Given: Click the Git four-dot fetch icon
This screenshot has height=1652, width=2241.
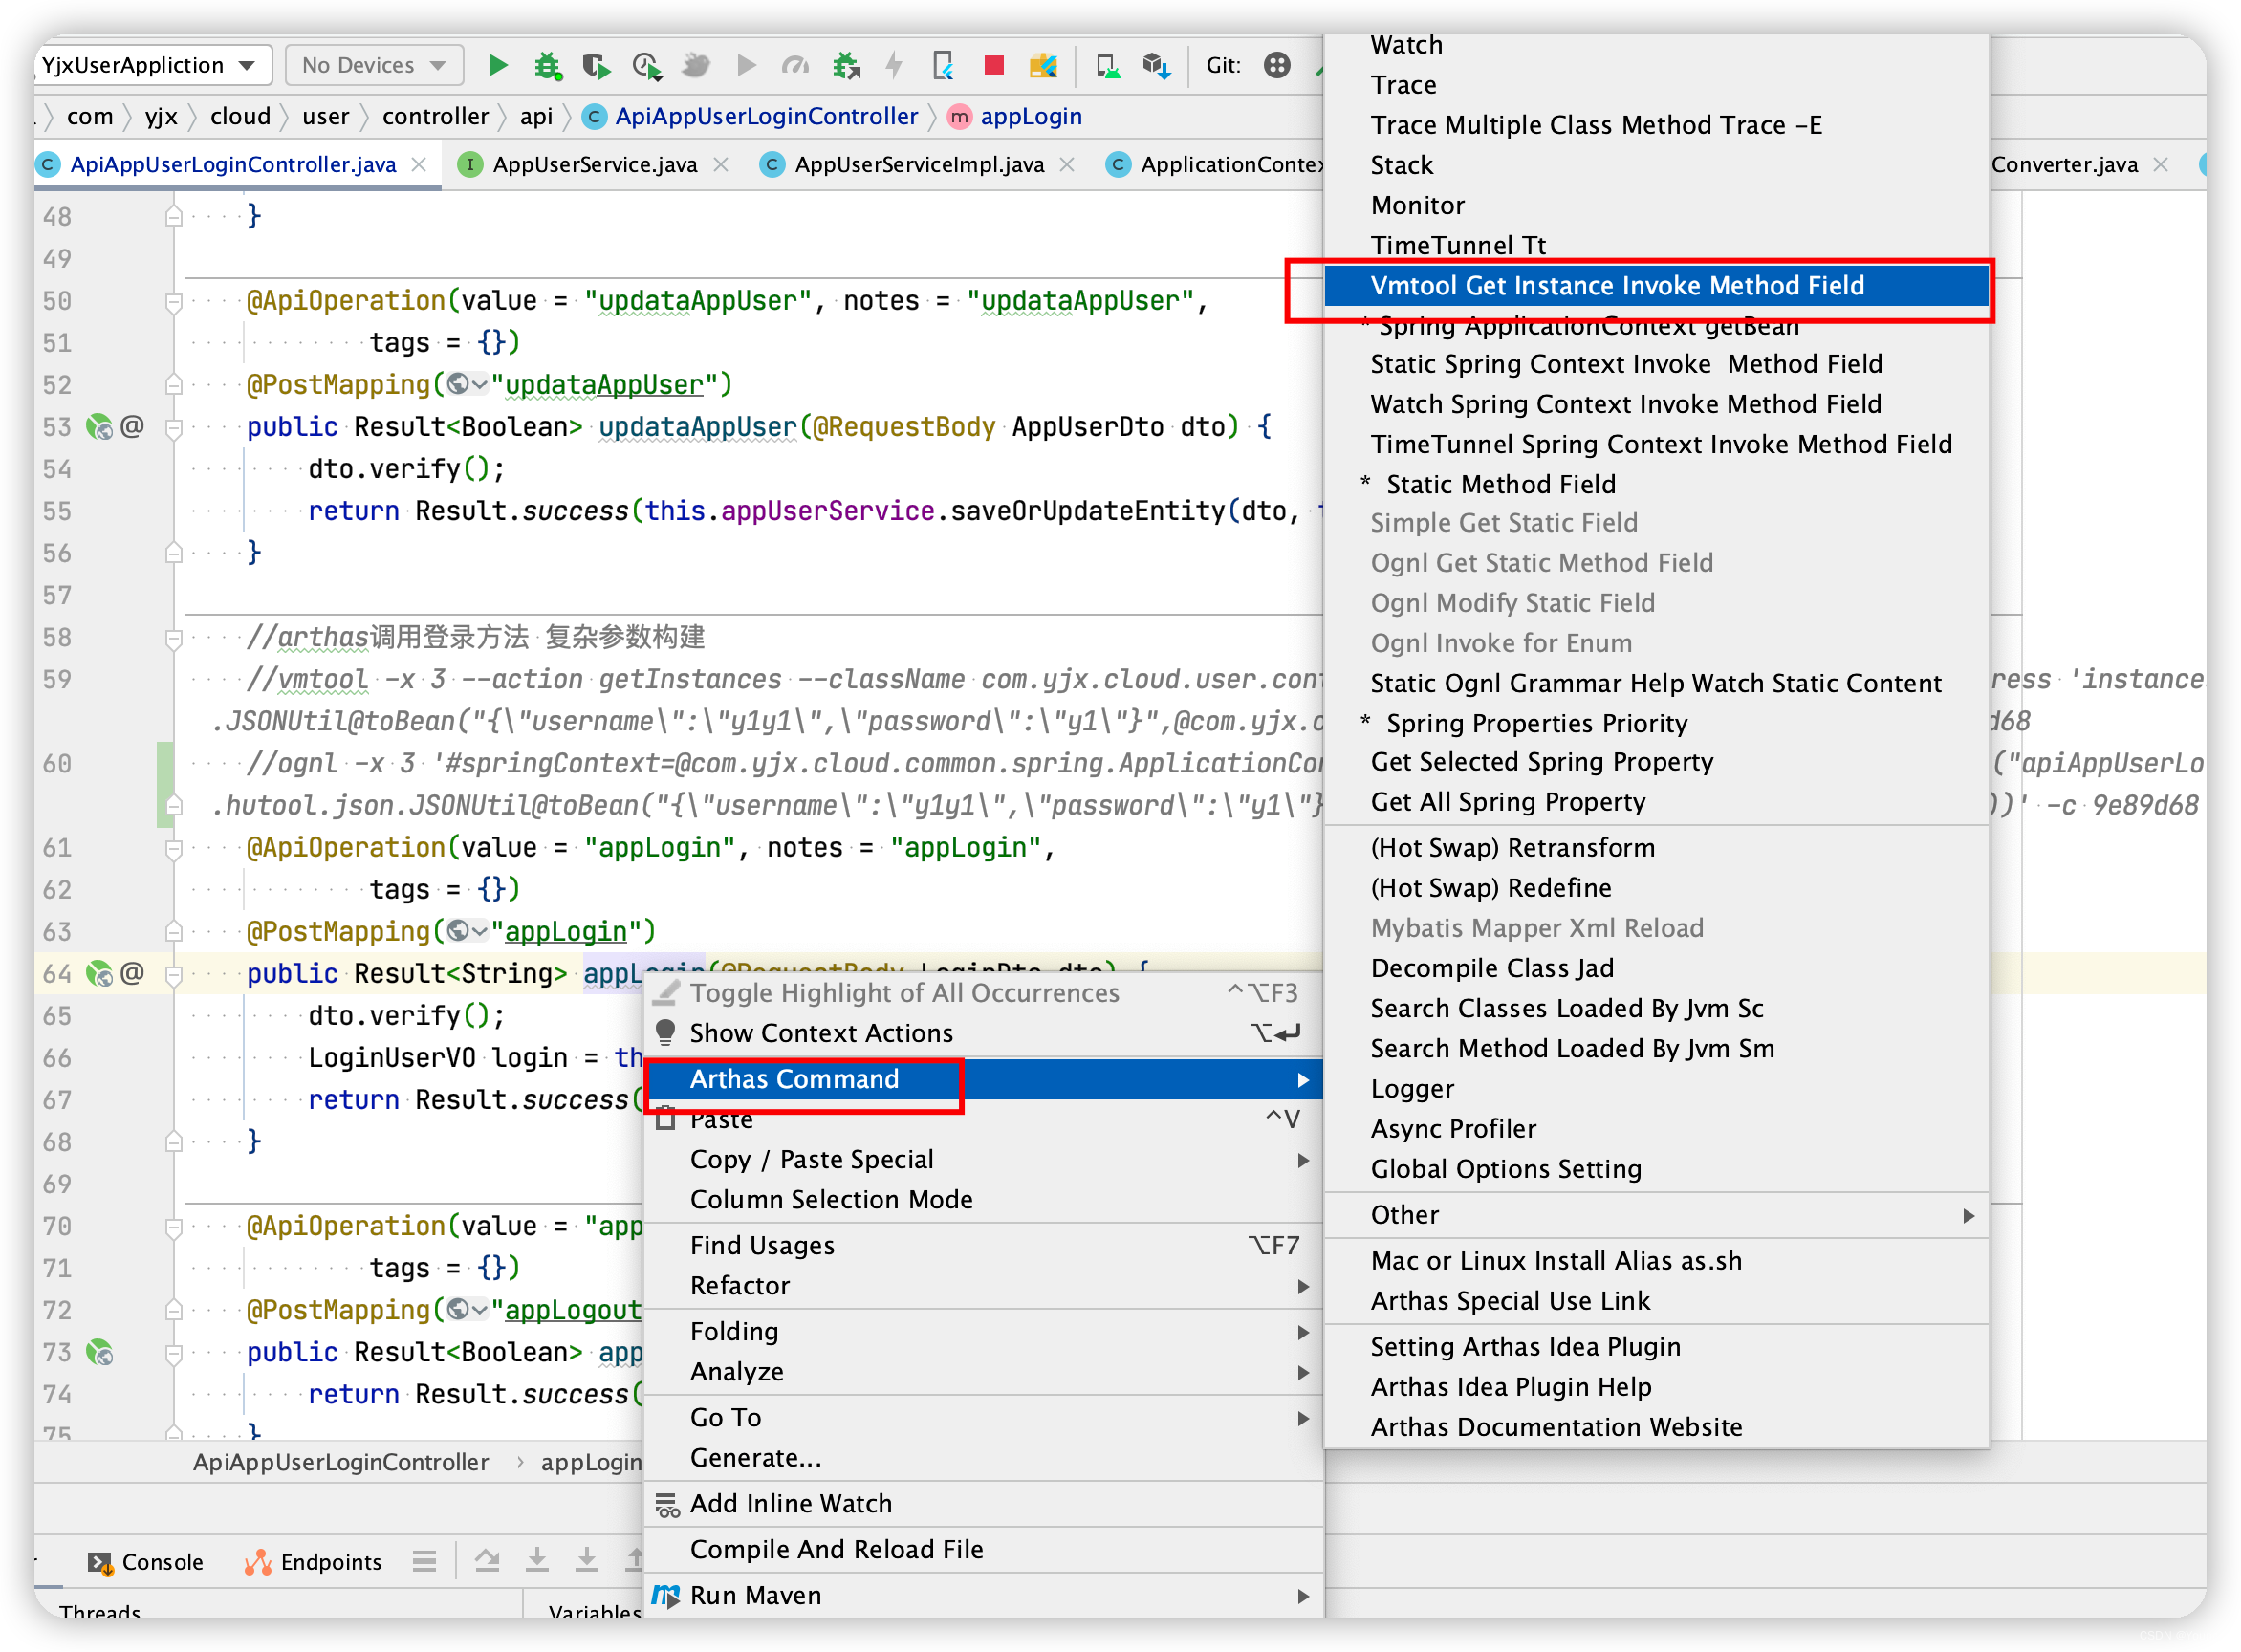Looking at the screenshot, I should click(1276, 66).
